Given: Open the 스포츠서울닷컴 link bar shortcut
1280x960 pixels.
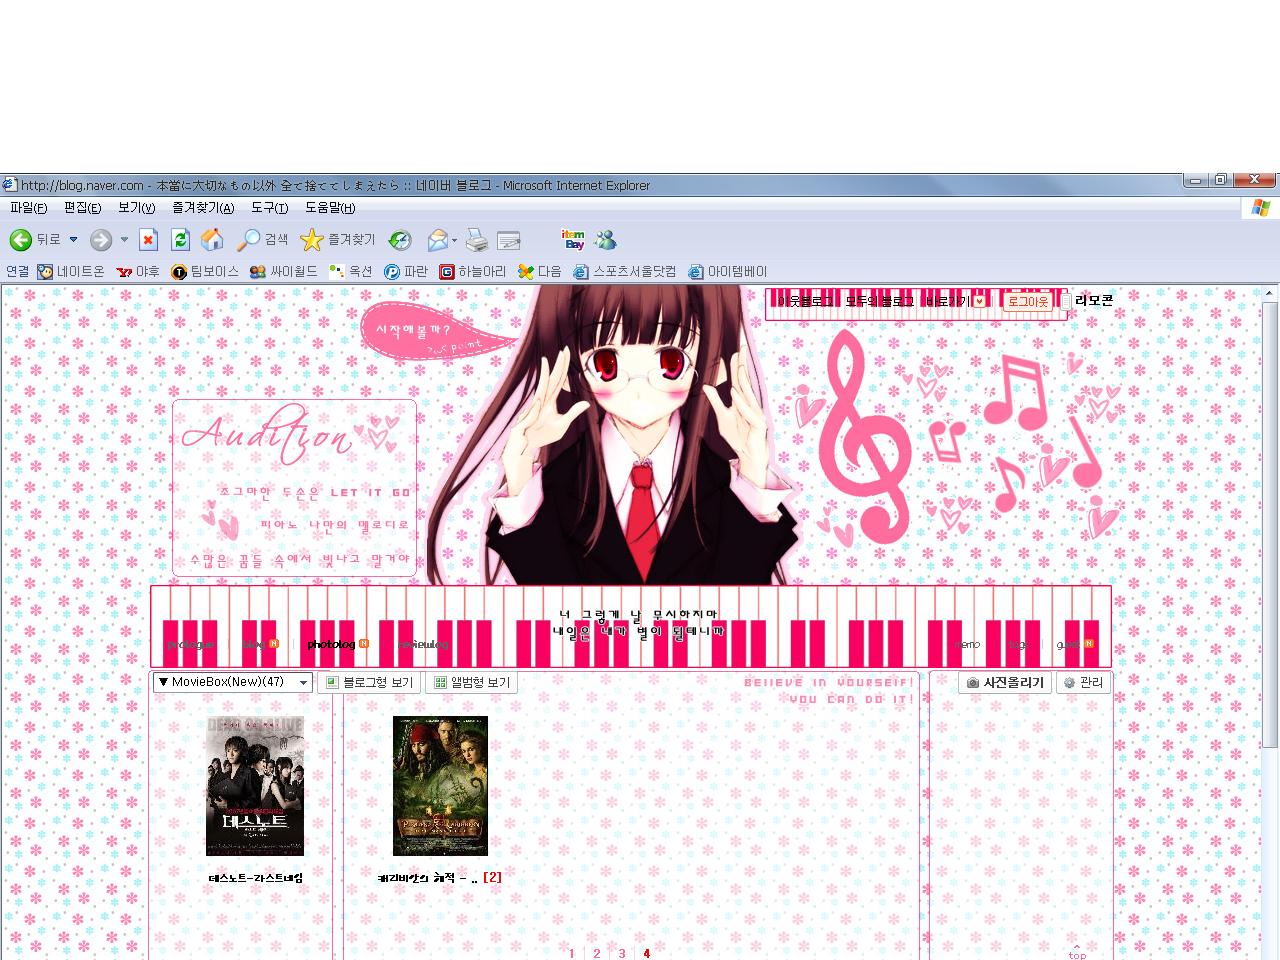Looking at the screenshot, I should 625,272.
